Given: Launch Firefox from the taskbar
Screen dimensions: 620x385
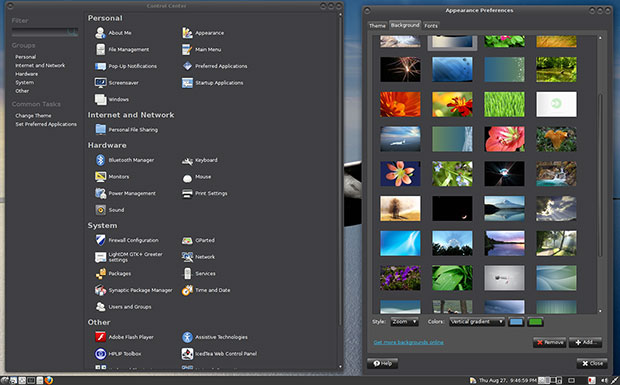Looking at the screenshot, I should point(49,380).
